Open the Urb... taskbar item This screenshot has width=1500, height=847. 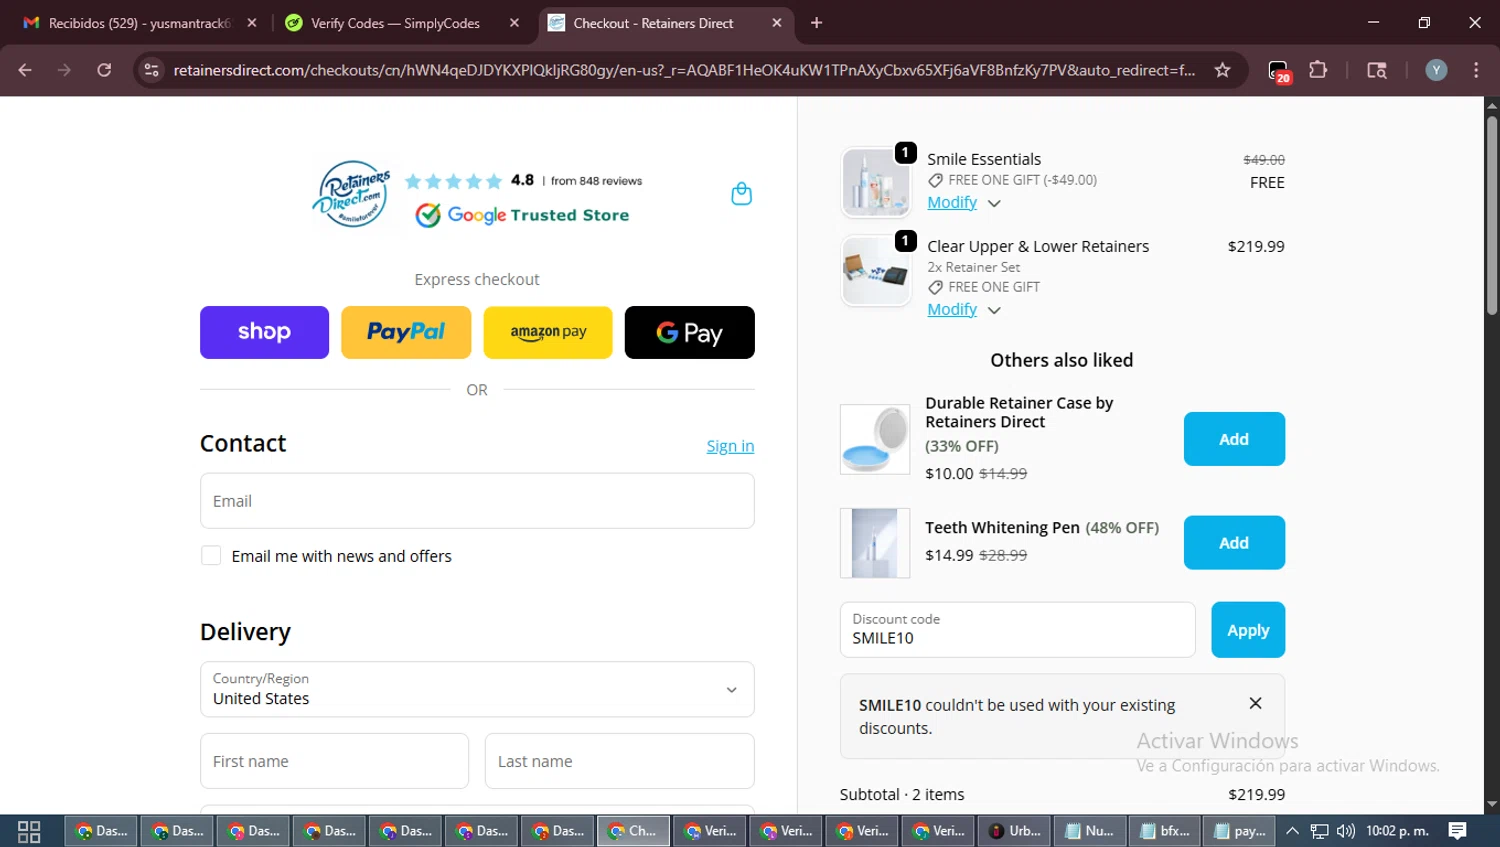click(1014, 831)
